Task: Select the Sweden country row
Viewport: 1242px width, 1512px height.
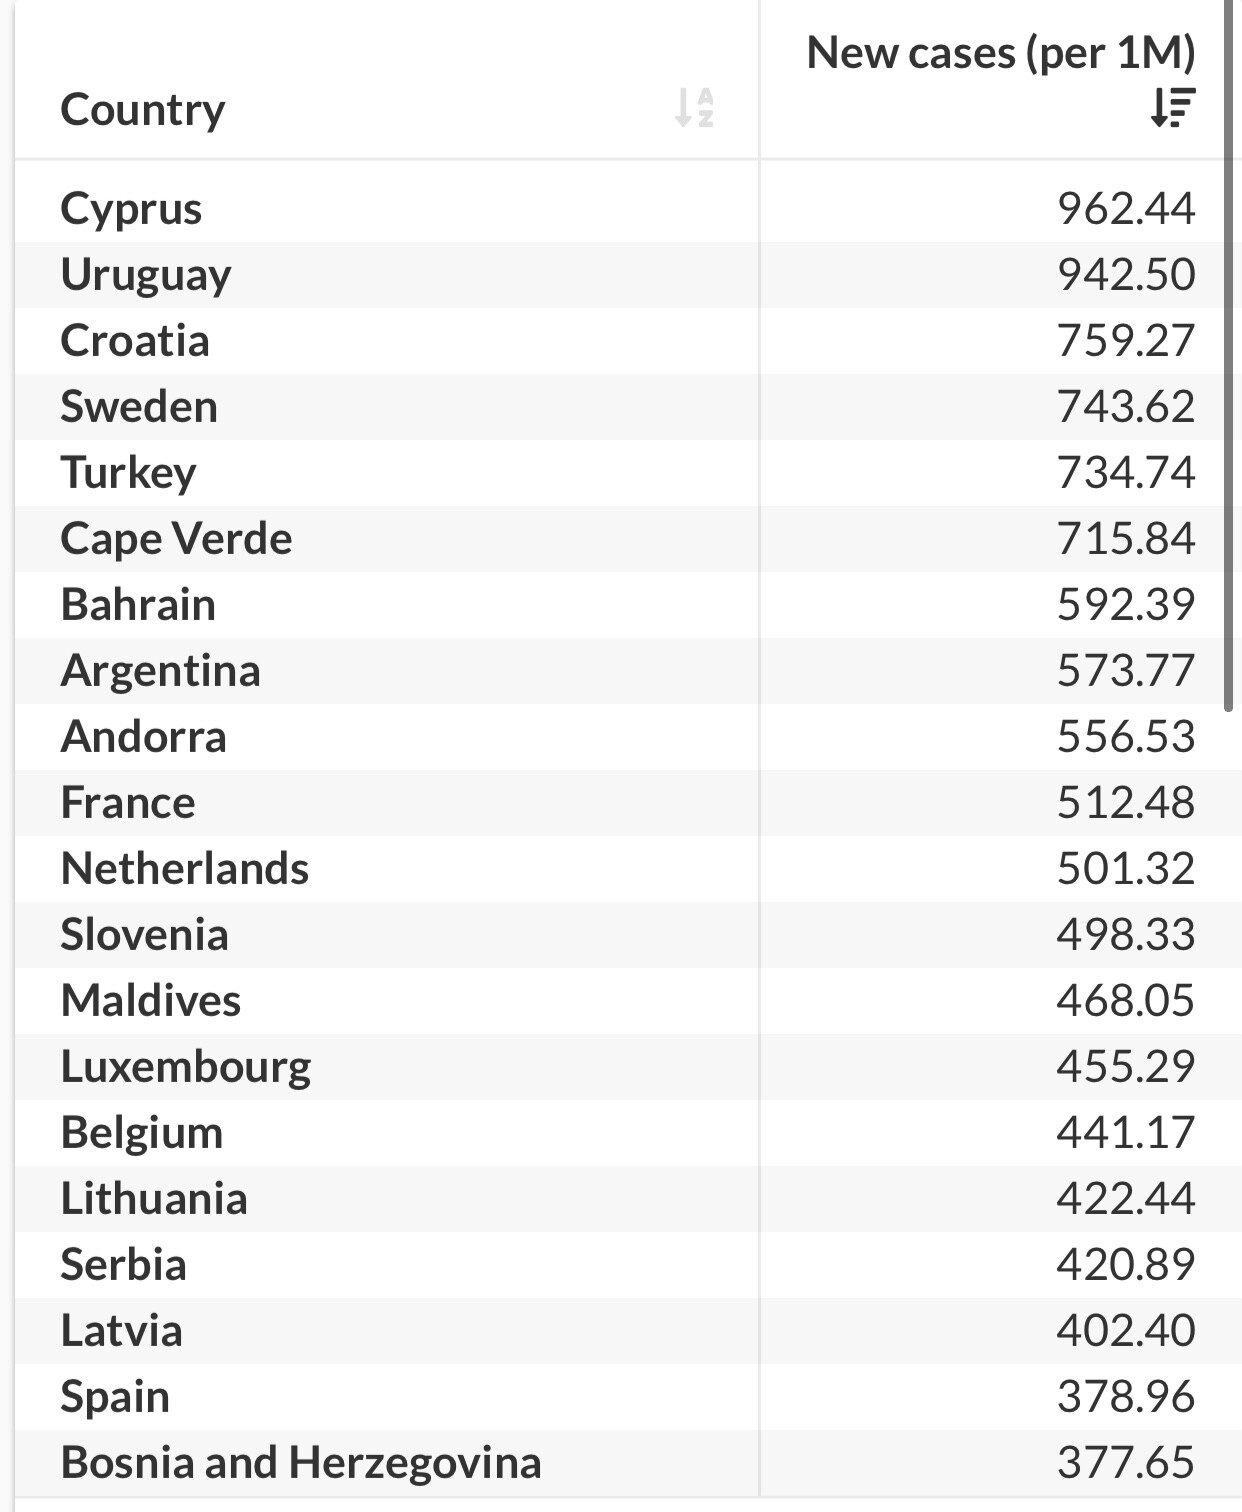Action: 139,406
